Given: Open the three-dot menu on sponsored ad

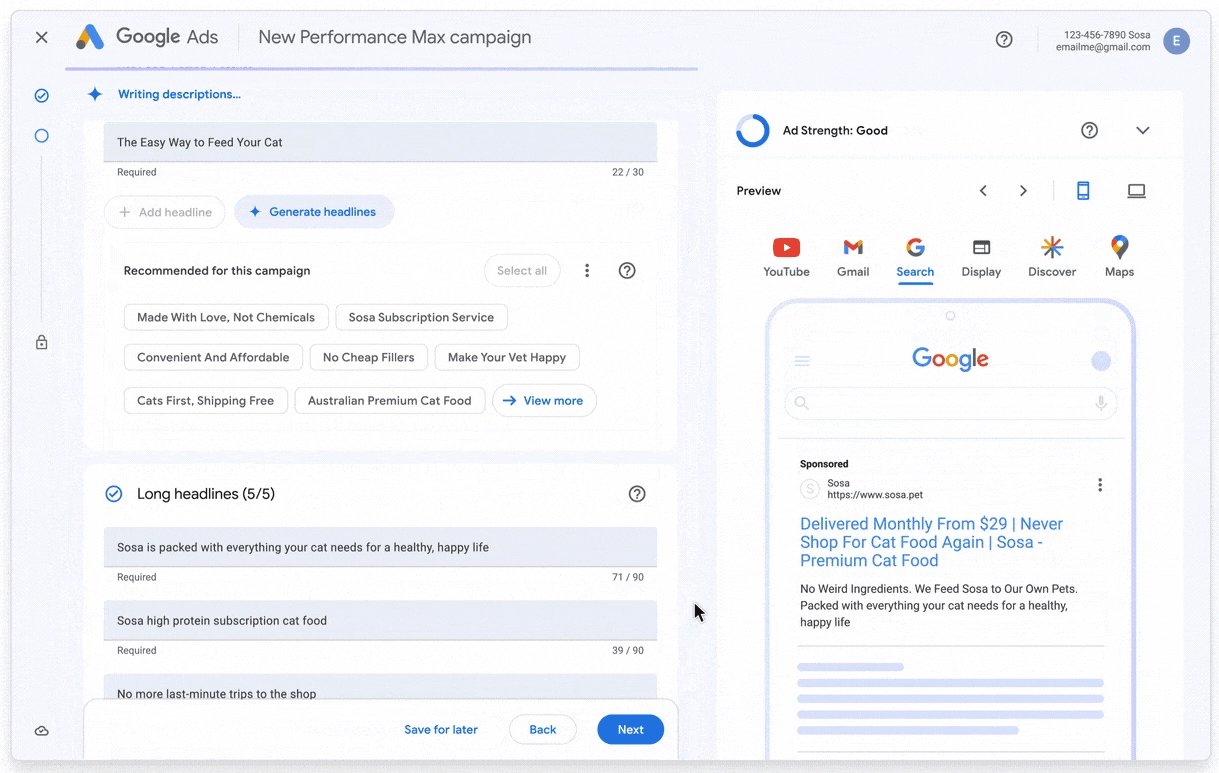Looking at the screenshot, I should 1100,485.
